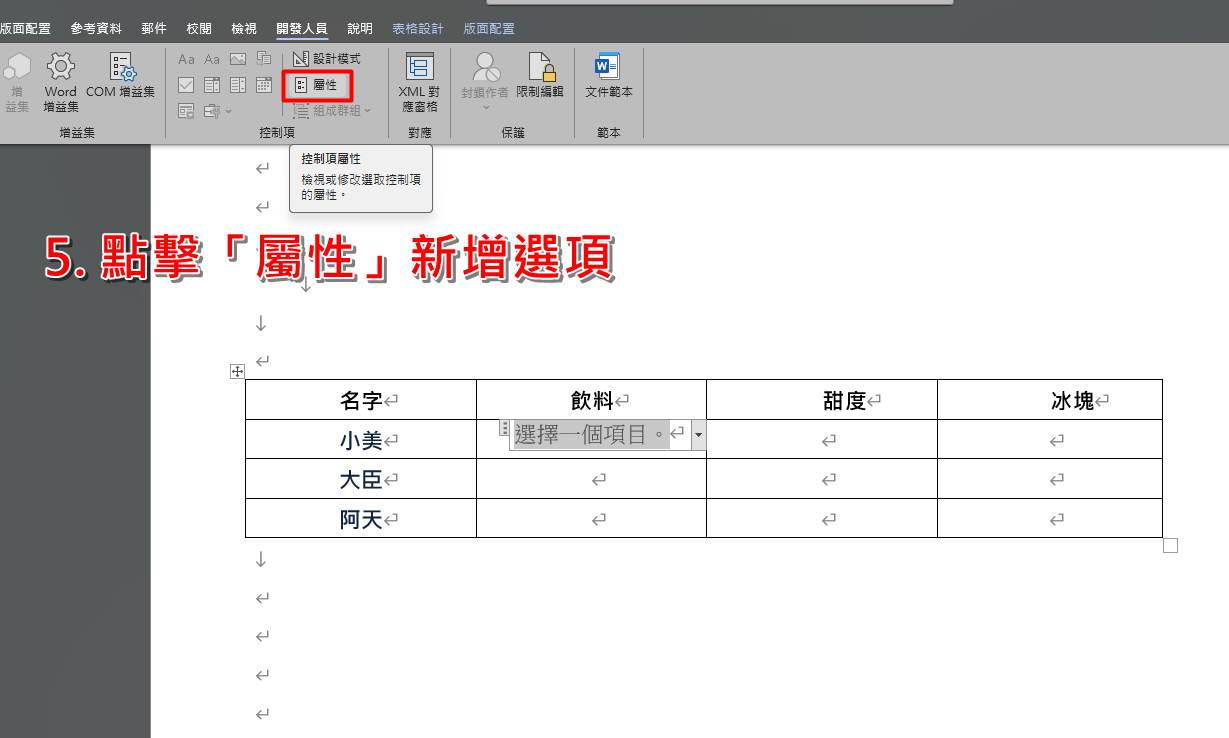Click the 甜度 header cell

[x=822, y=400]
